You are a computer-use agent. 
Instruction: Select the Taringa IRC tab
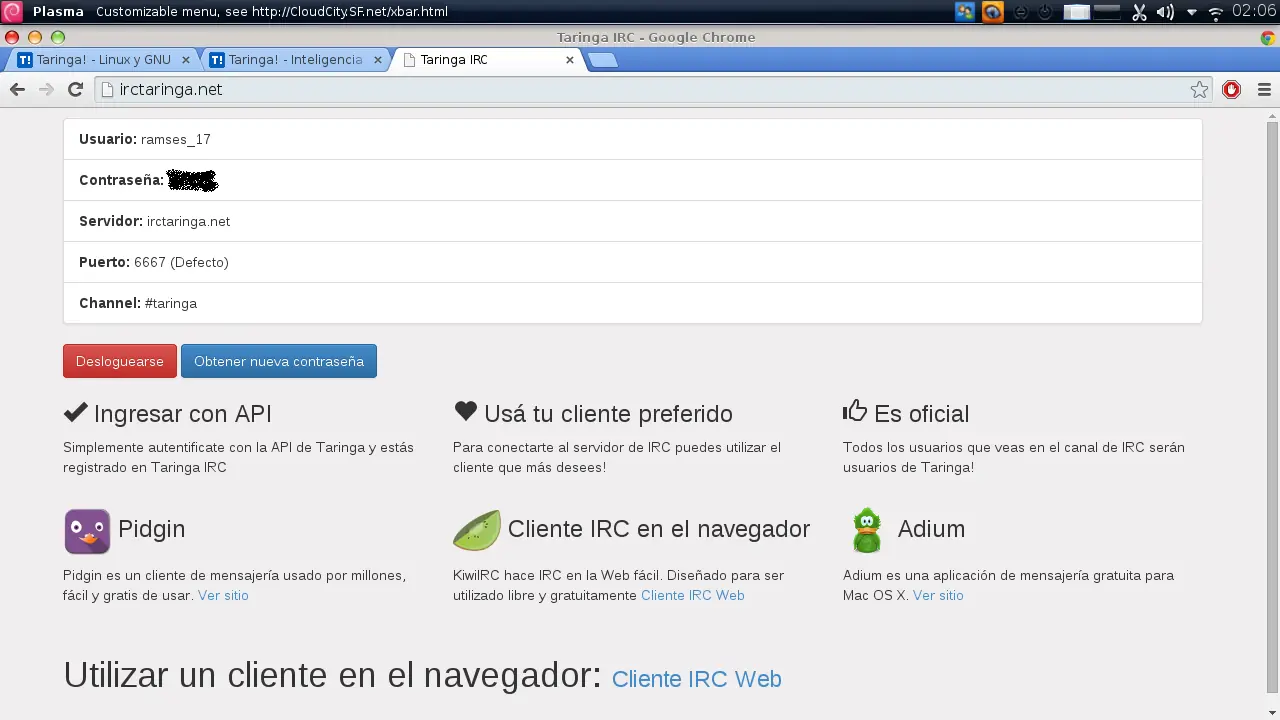(488, 60)
